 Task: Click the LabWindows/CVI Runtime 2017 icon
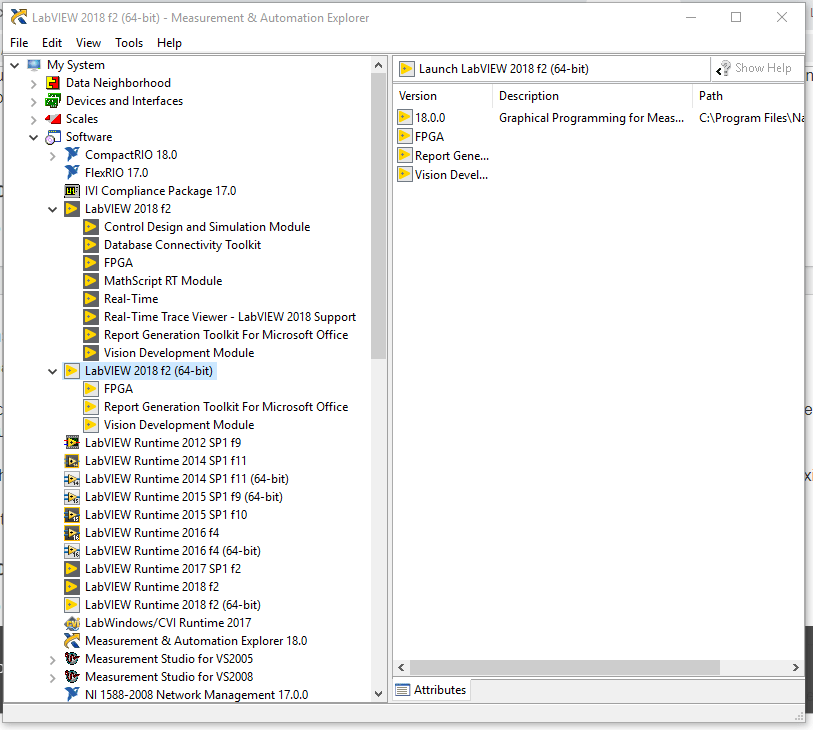pyautogui.click(x=72, y=623)
